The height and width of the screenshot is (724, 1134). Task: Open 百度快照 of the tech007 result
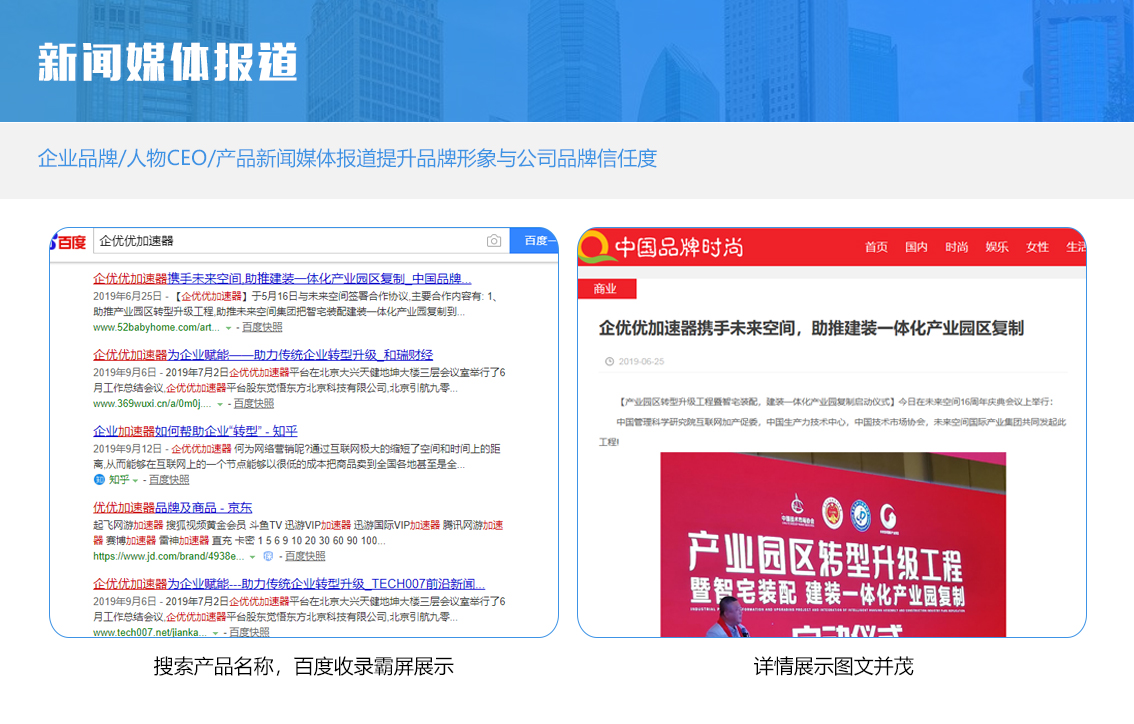250,632
